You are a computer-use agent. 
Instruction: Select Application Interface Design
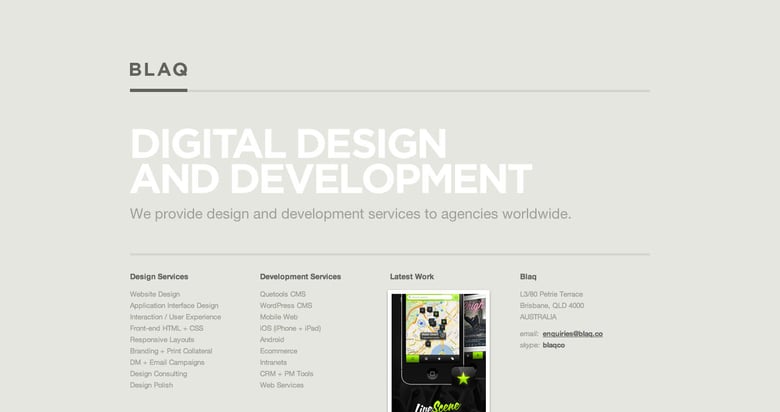tap(174, 305)
